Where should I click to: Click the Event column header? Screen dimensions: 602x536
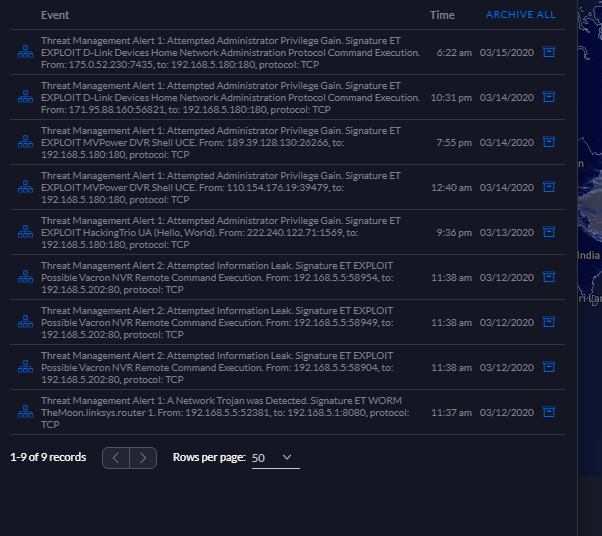click(55, 15)
